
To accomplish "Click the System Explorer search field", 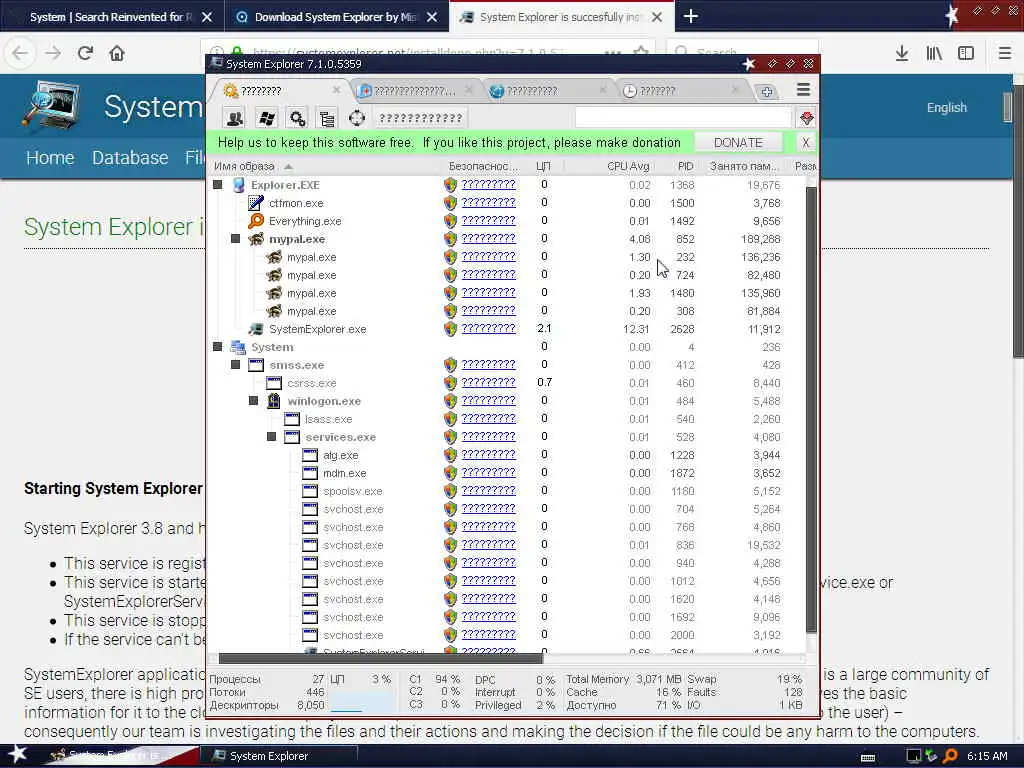I will 683,118.
